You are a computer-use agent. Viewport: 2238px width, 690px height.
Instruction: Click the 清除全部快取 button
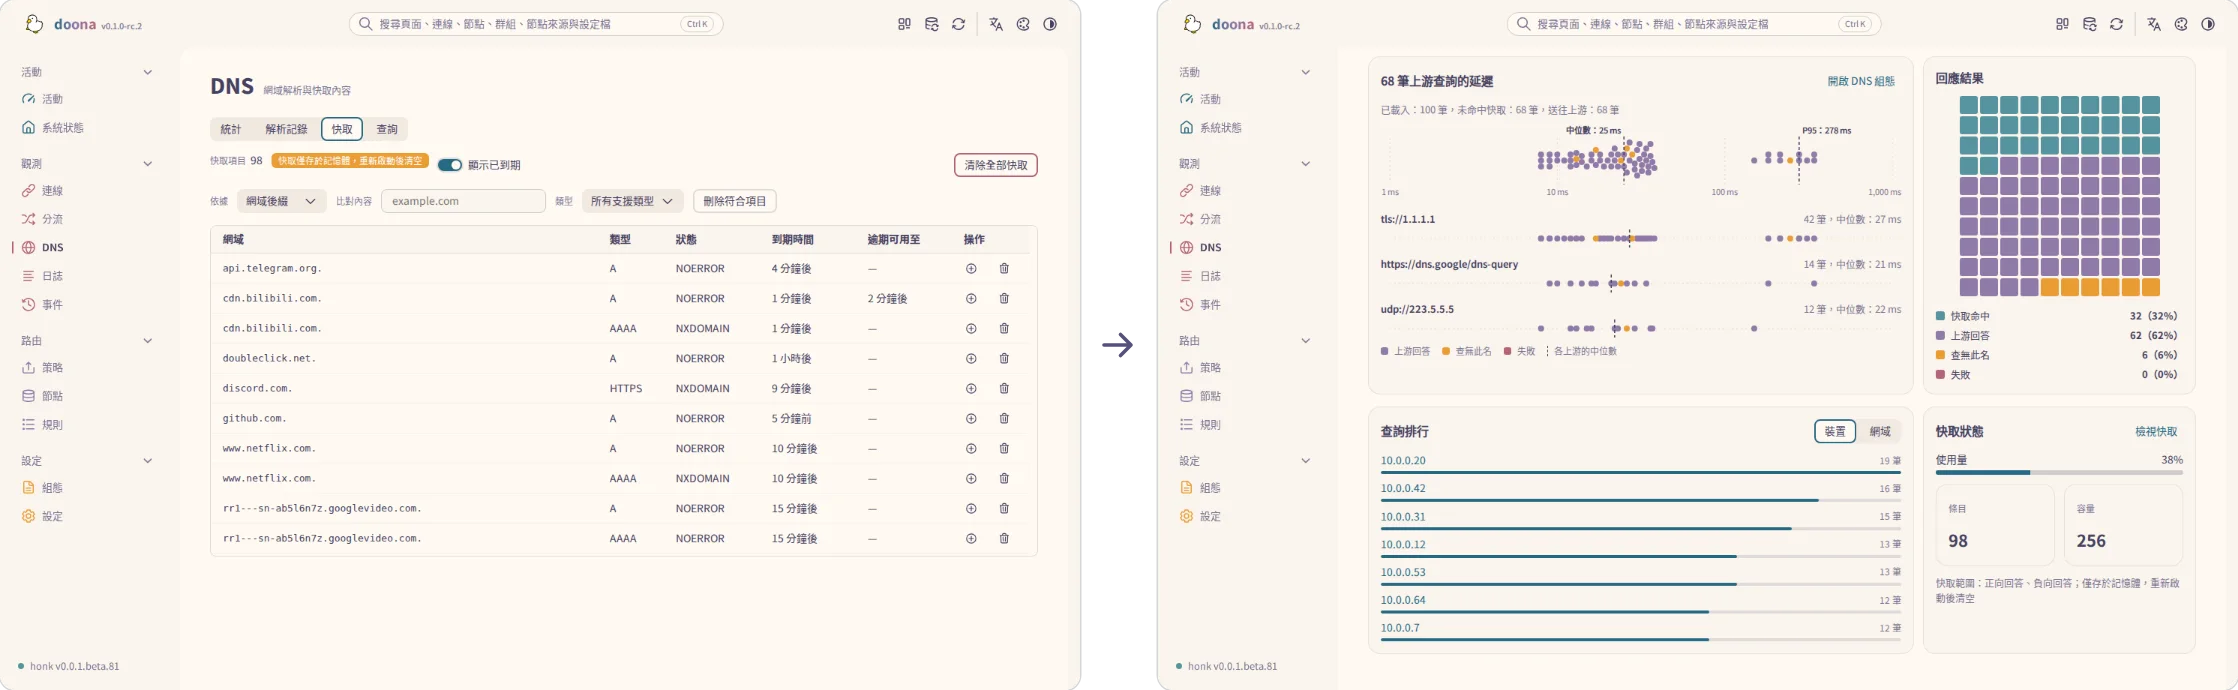click(x=996, y=165)
